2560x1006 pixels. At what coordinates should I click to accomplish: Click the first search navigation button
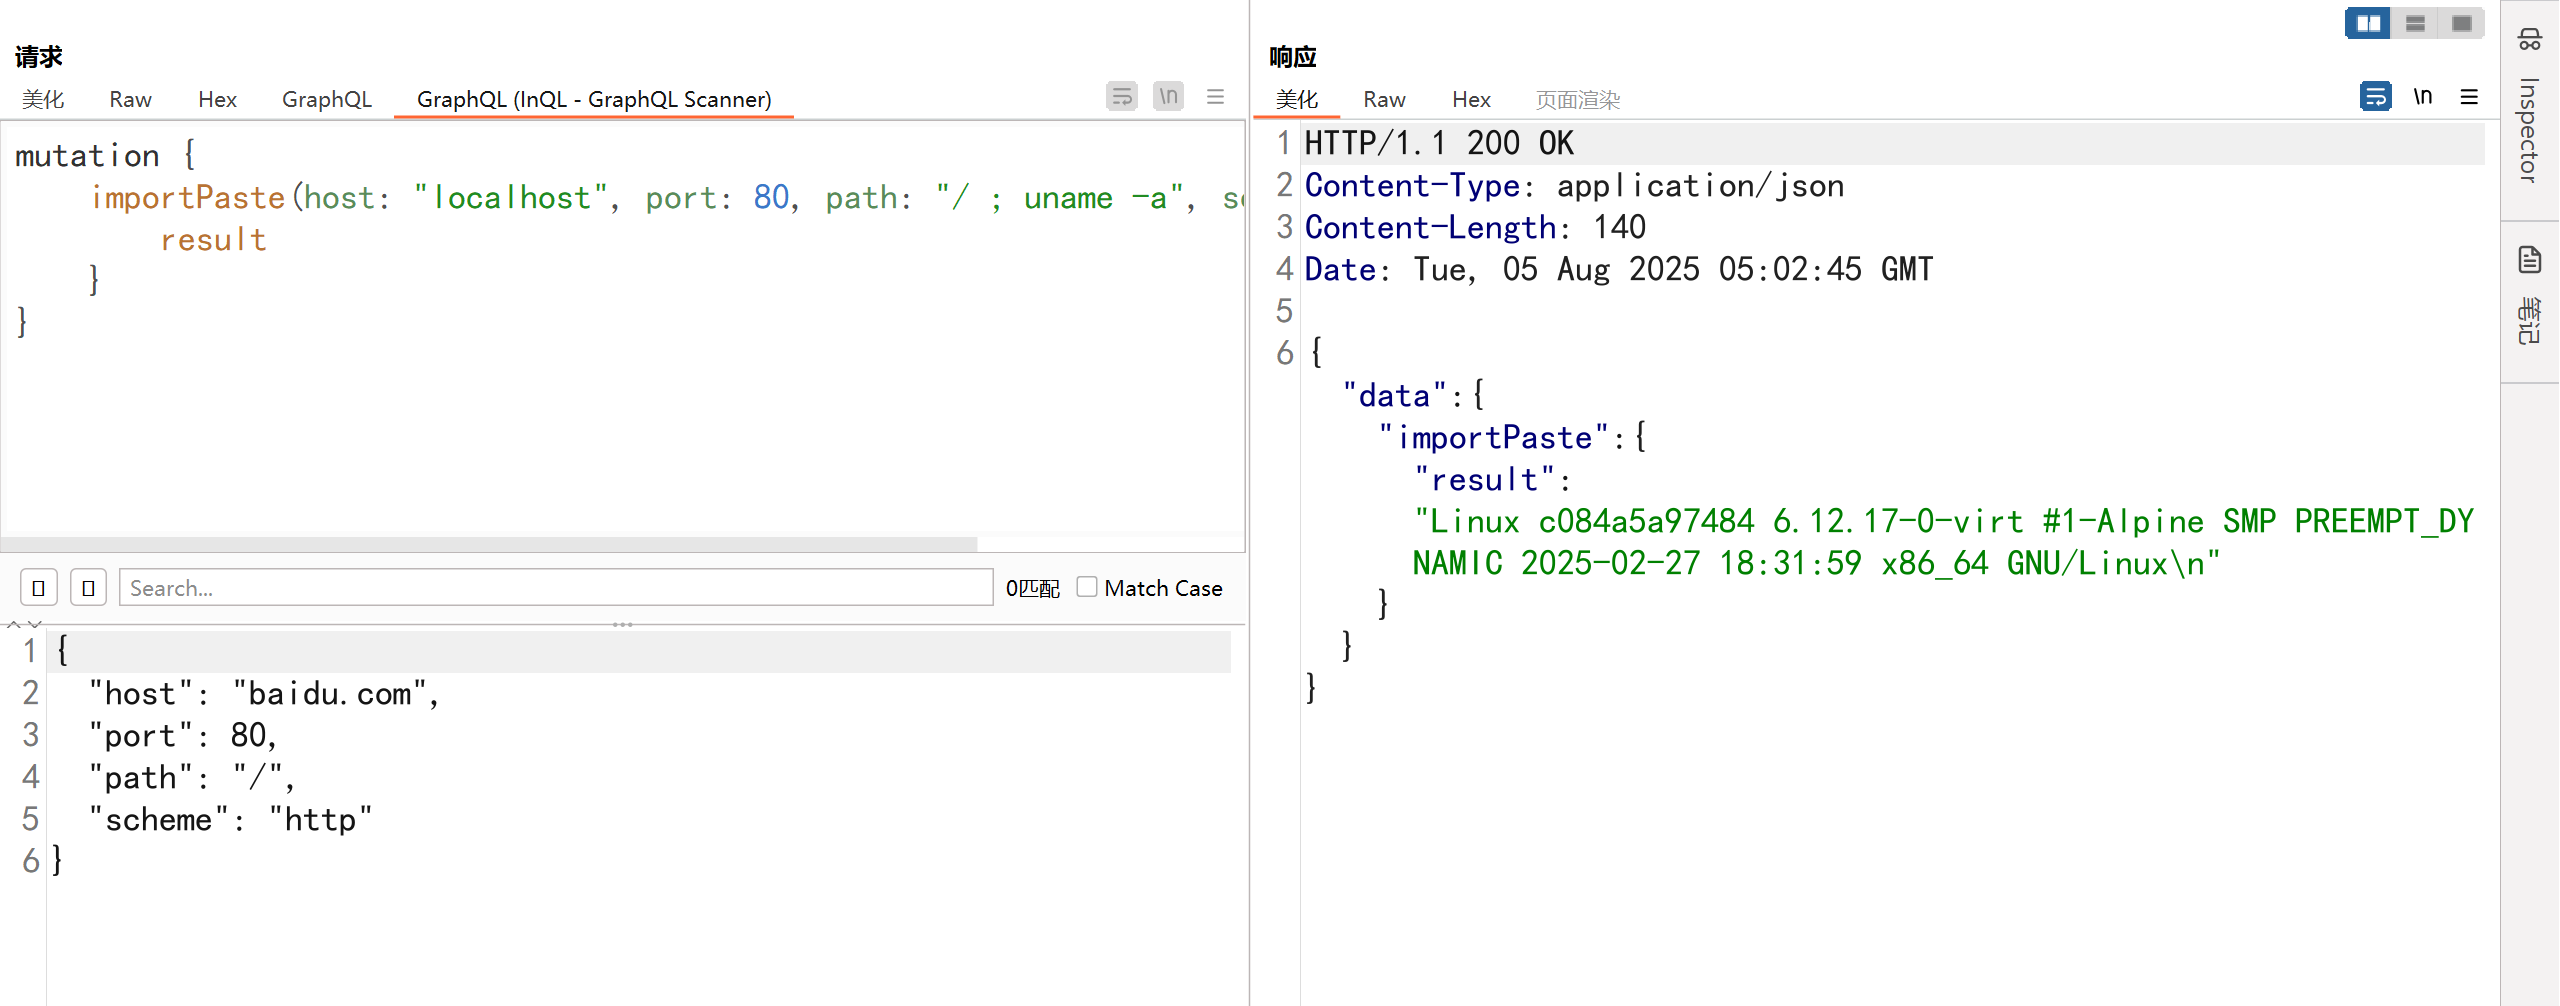(39, 588)
